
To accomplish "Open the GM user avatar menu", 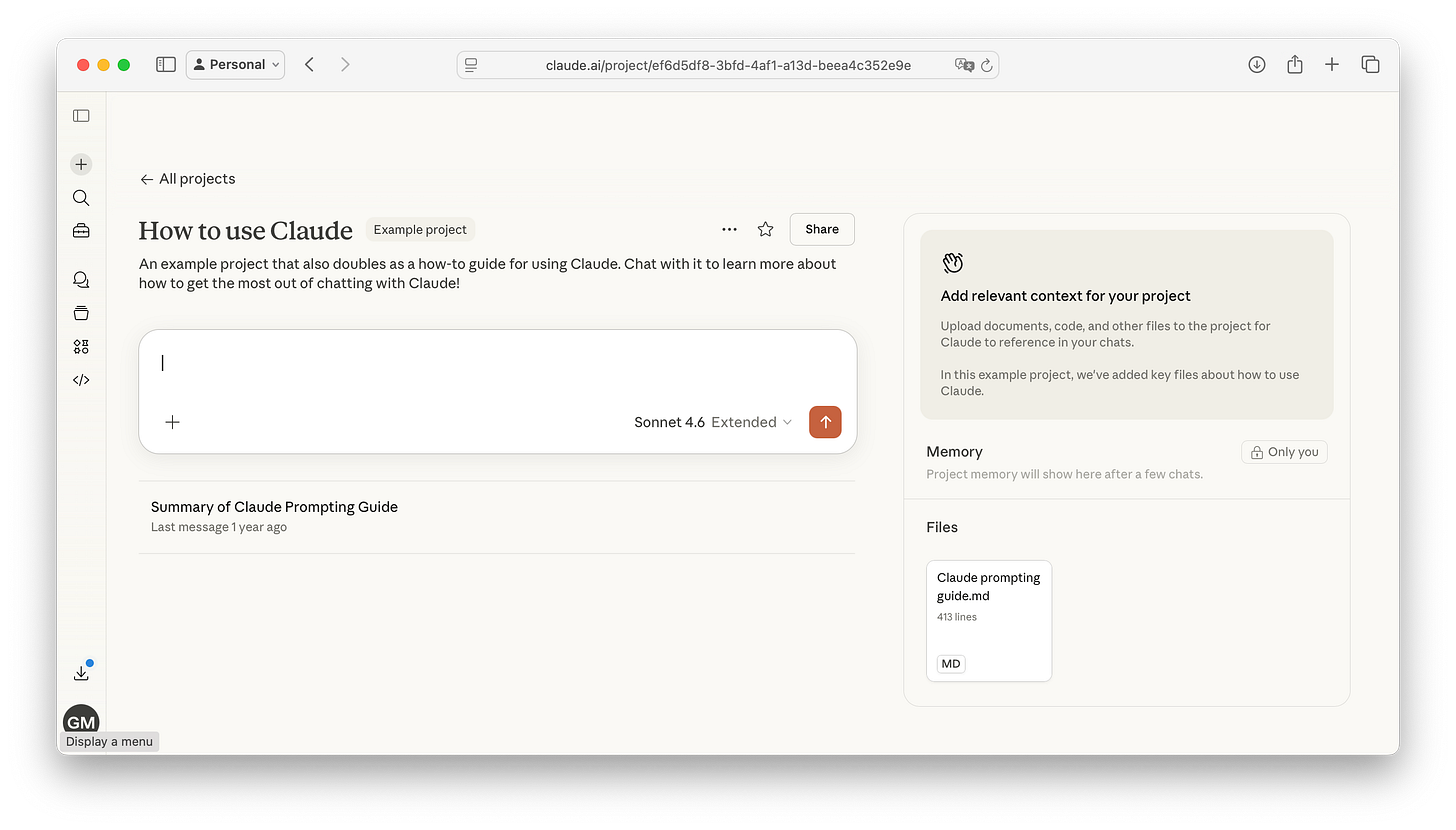I will click(x=81, y=721).
